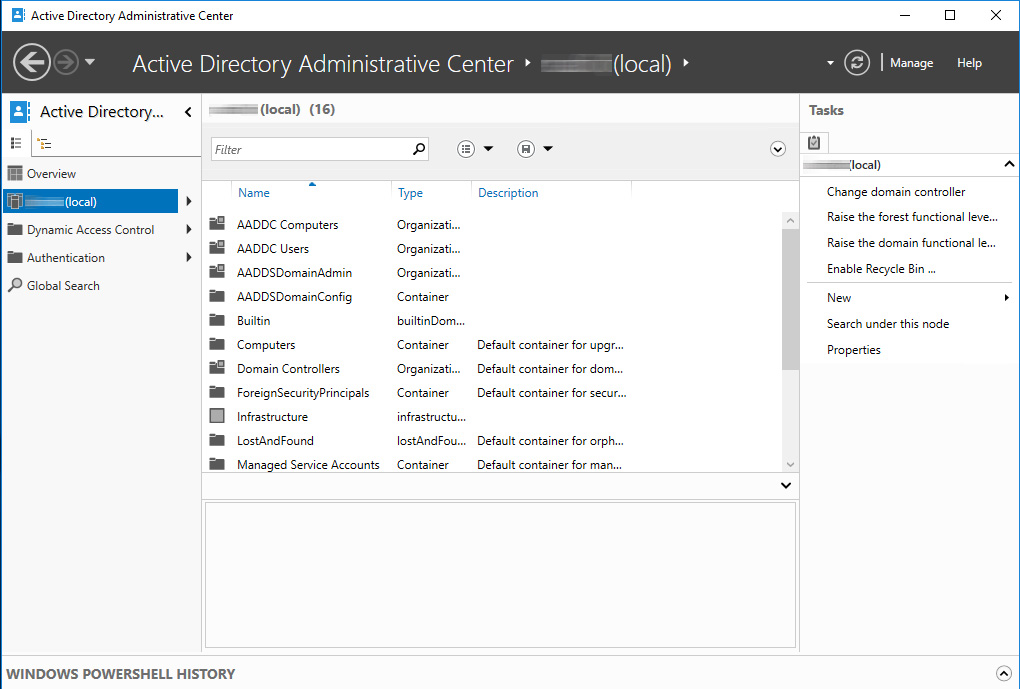Select the Infrastructure object icon
Screen dimensions: 1020x689
(x=217, y=416)
